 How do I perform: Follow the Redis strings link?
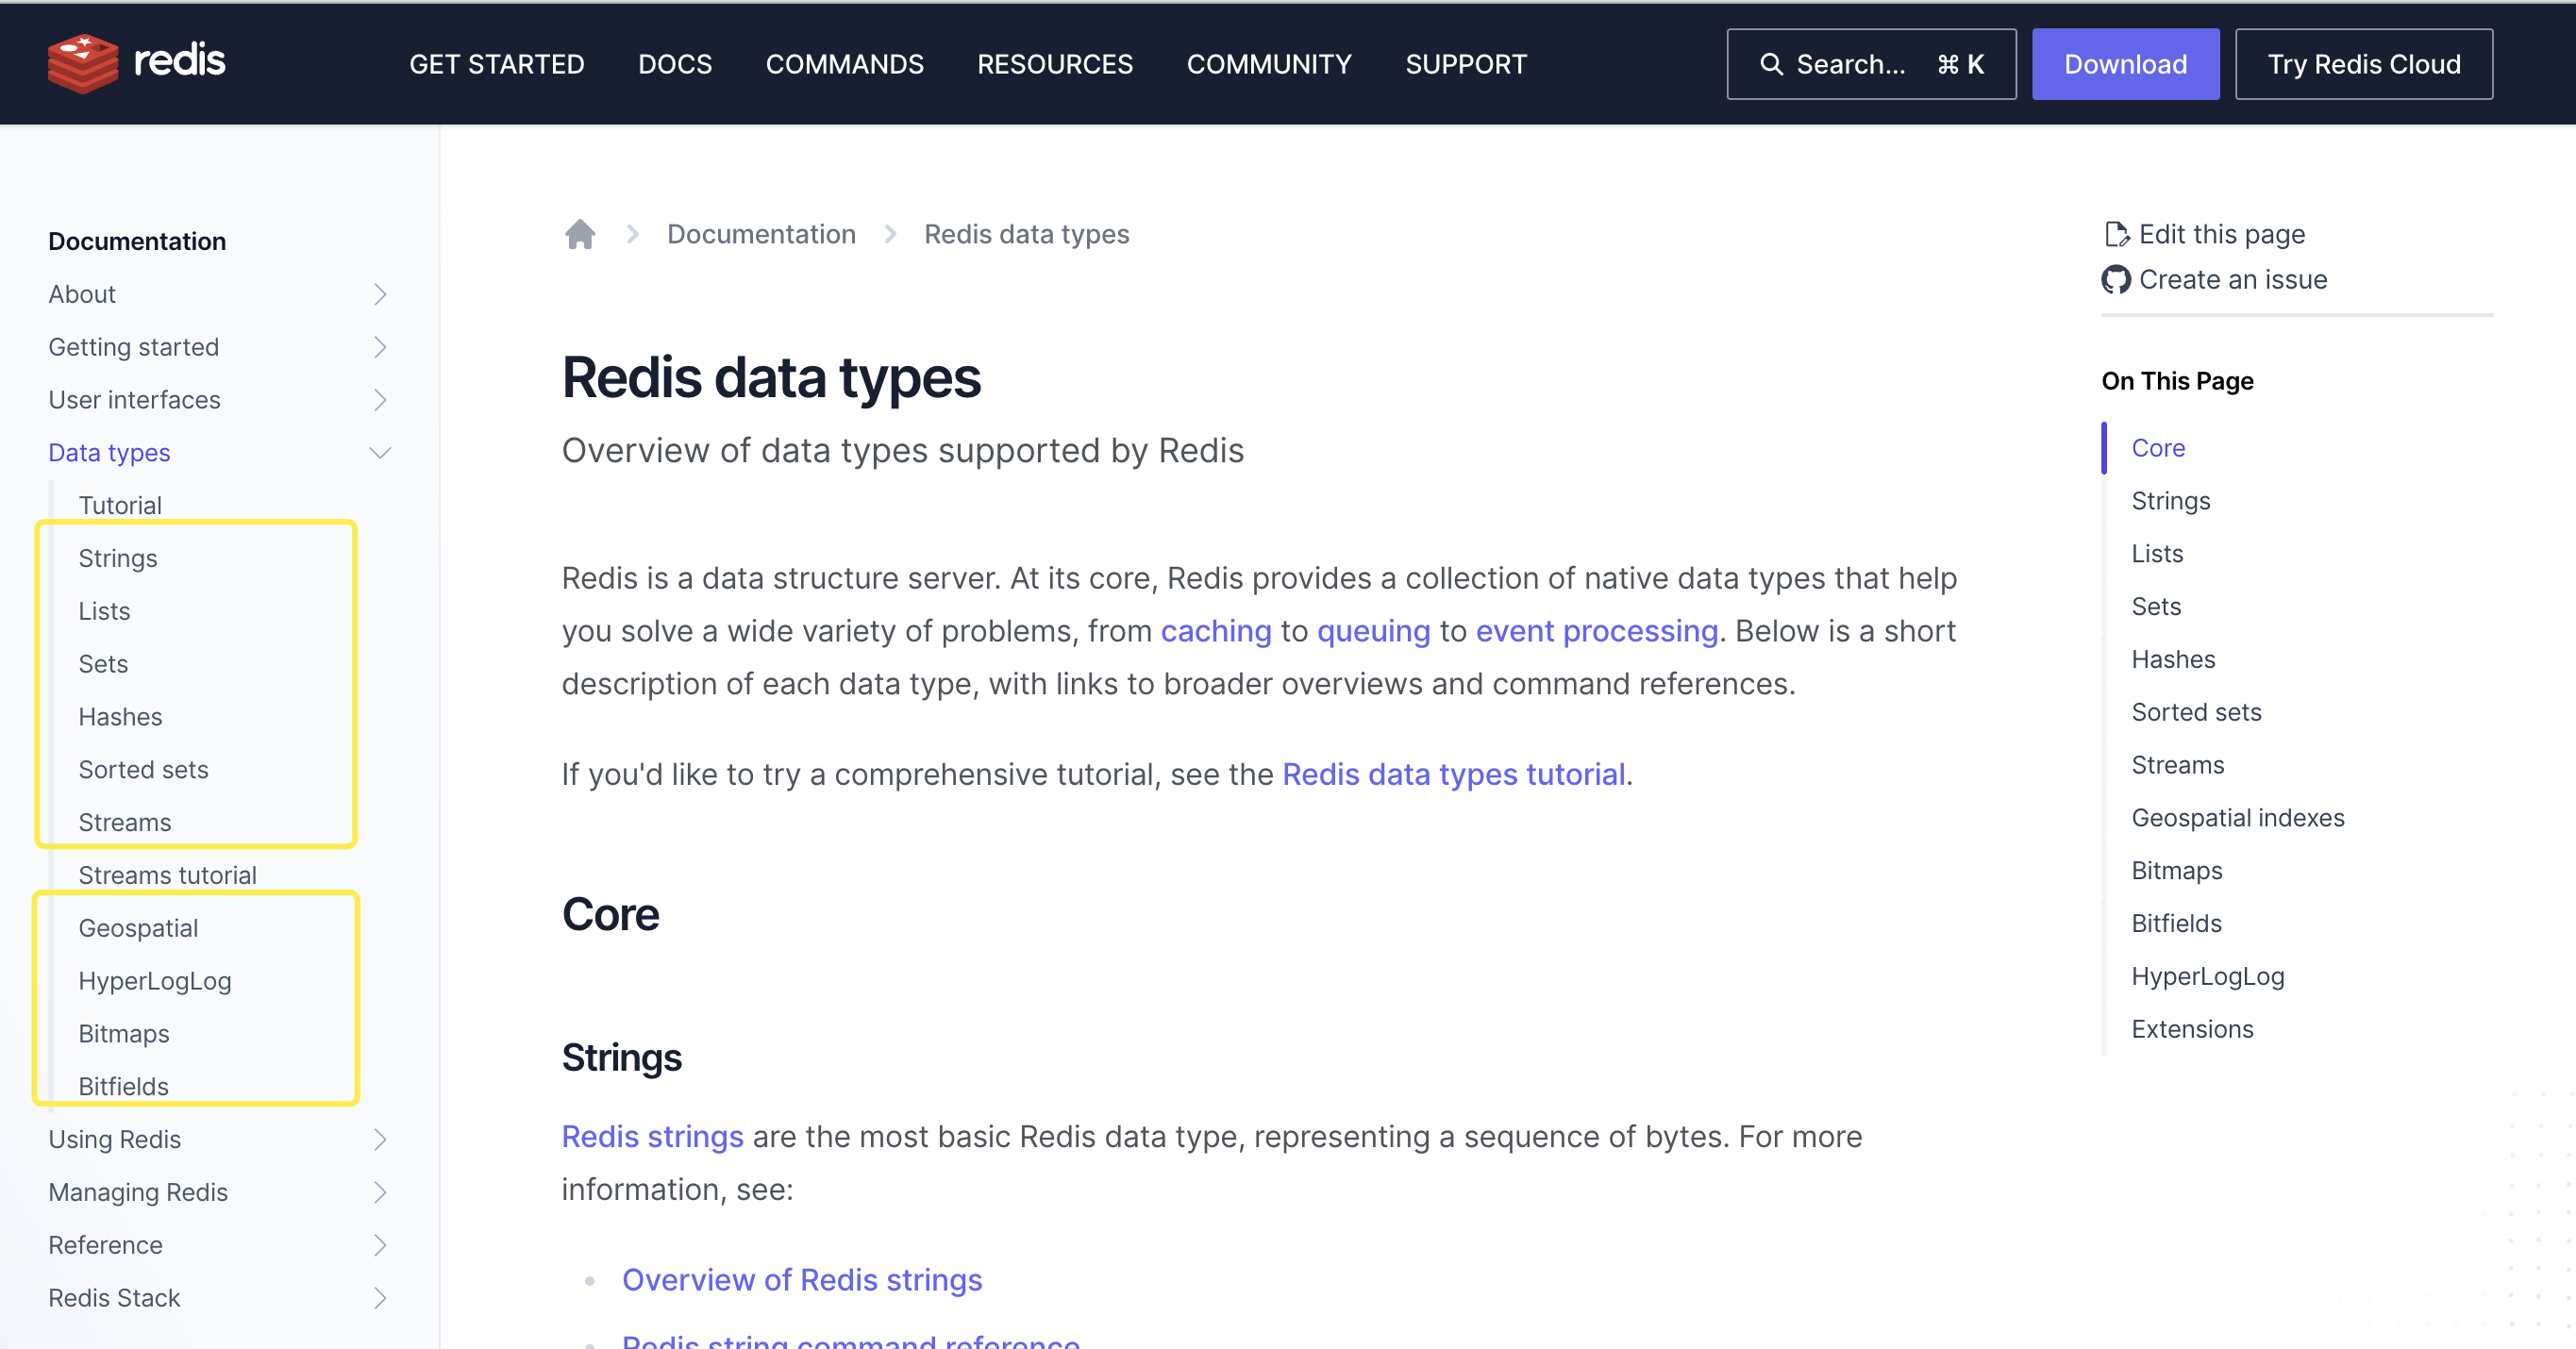(652, 1136)
